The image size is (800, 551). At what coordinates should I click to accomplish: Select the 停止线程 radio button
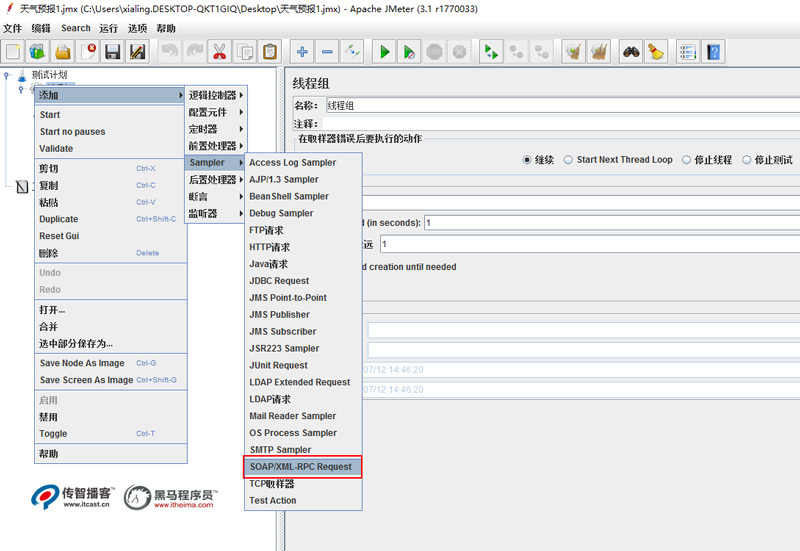(686, 160)
